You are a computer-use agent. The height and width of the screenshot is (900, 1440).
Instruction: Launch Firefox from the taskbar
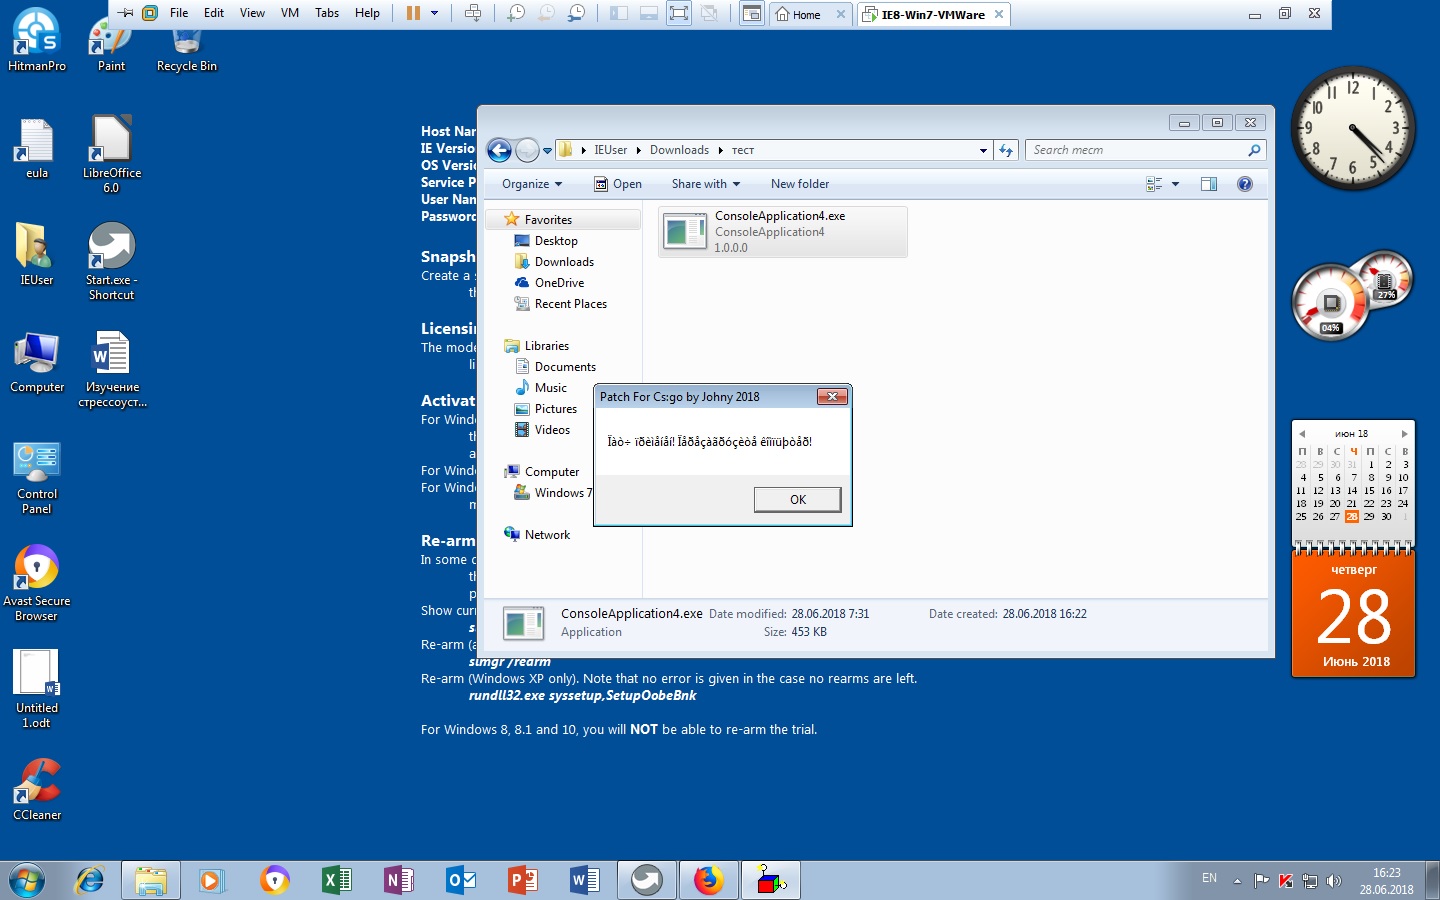pyautogui.click(x=708, y=880)
